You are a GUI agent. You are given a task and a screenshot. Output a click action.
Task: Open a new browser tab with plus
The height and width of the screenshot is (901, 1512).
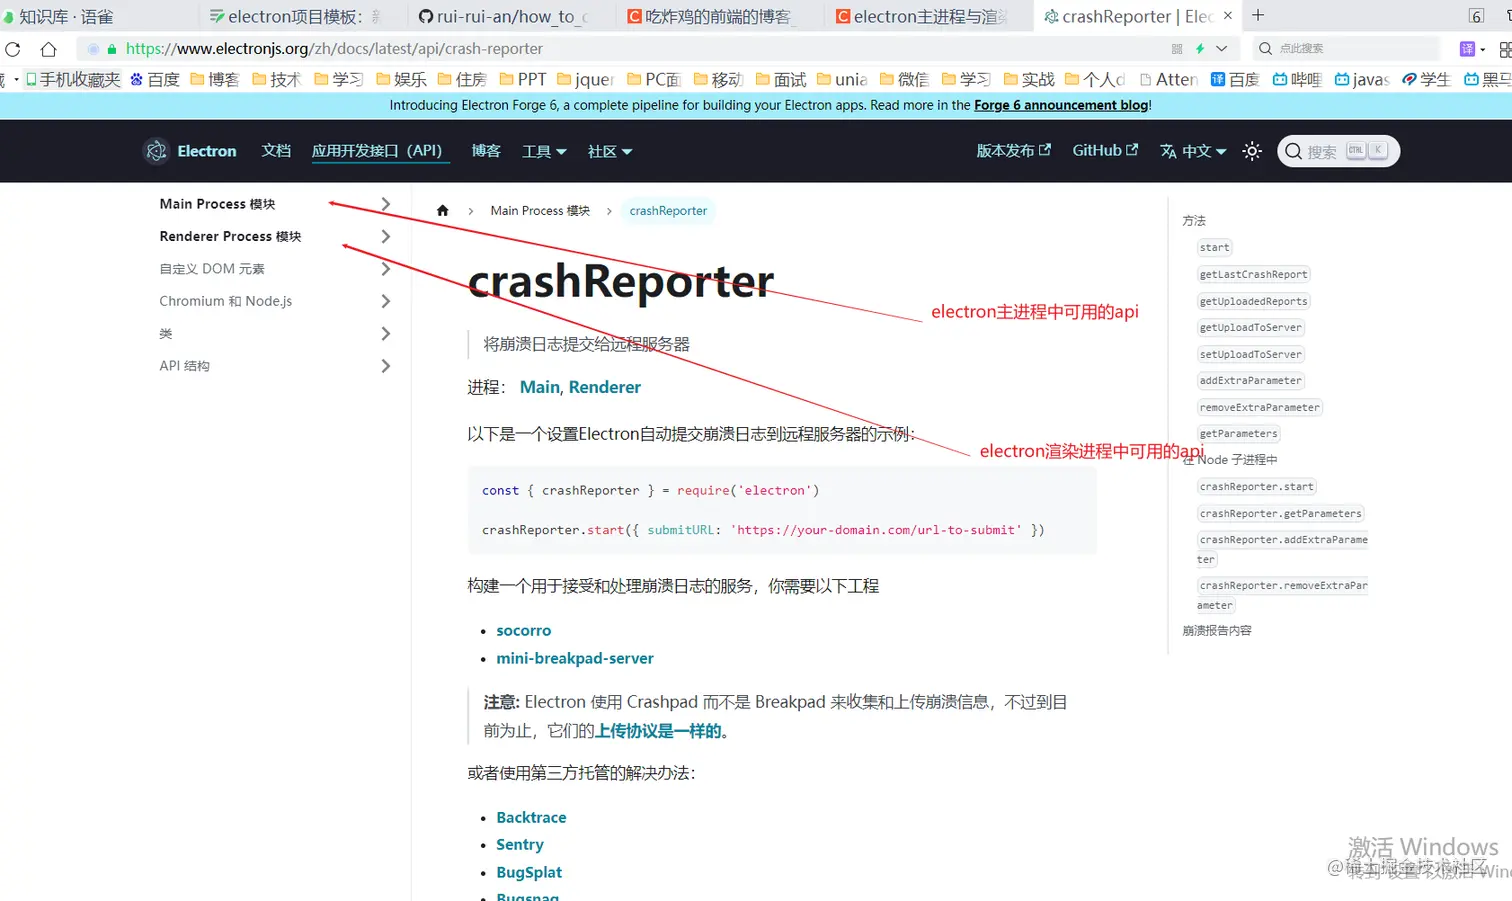1258,16
